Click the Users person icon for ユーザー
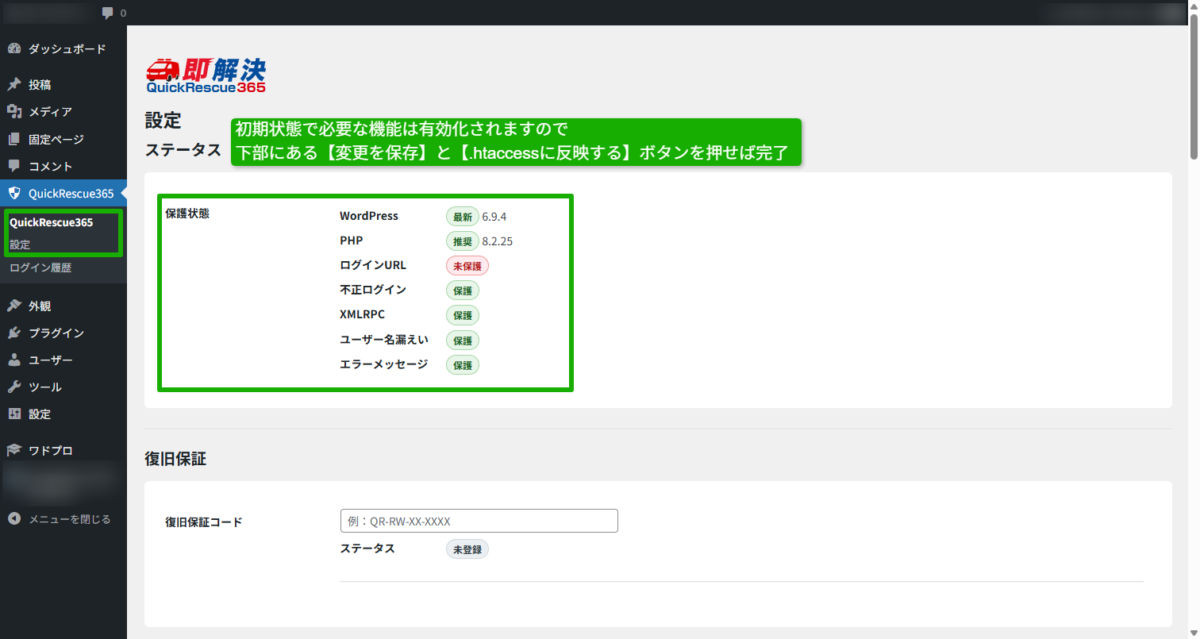1200x639 pixels. 14,360
